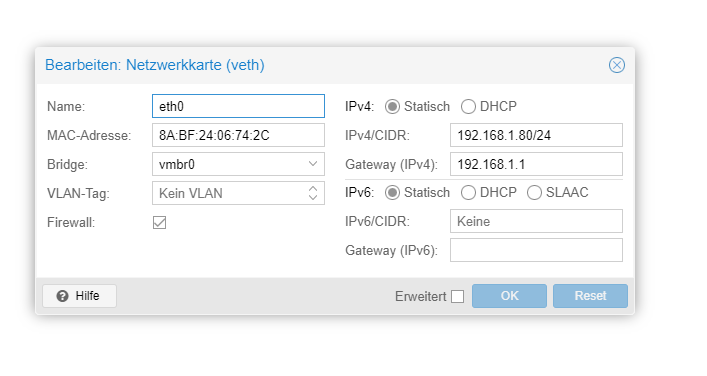Click the Bridge: label

point(67,164)
